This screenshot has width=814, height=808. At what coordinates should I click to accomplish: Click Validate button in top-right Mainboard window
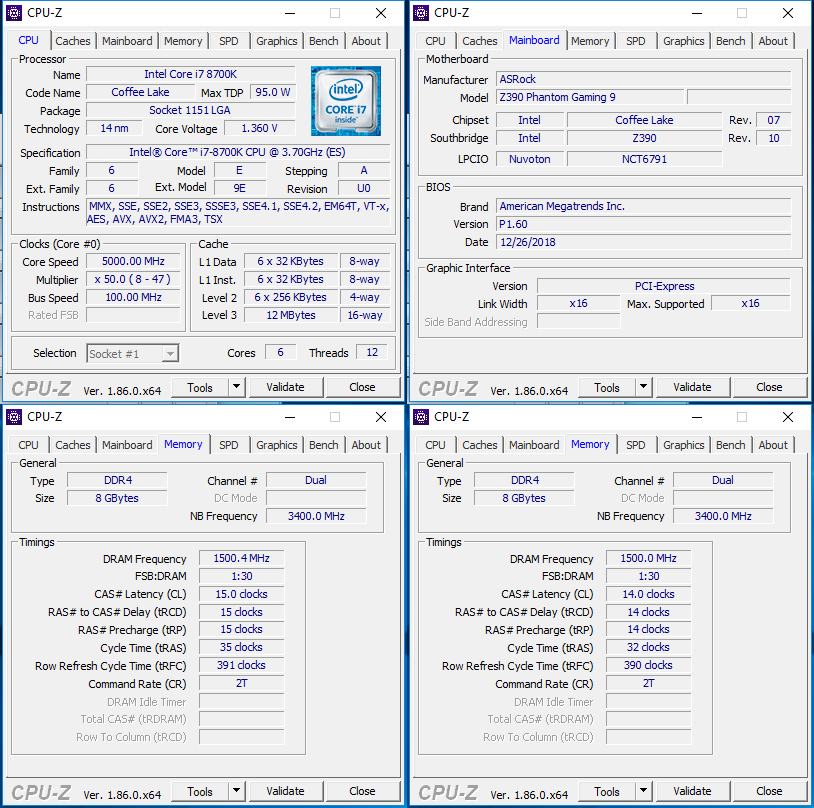[693, 387]
